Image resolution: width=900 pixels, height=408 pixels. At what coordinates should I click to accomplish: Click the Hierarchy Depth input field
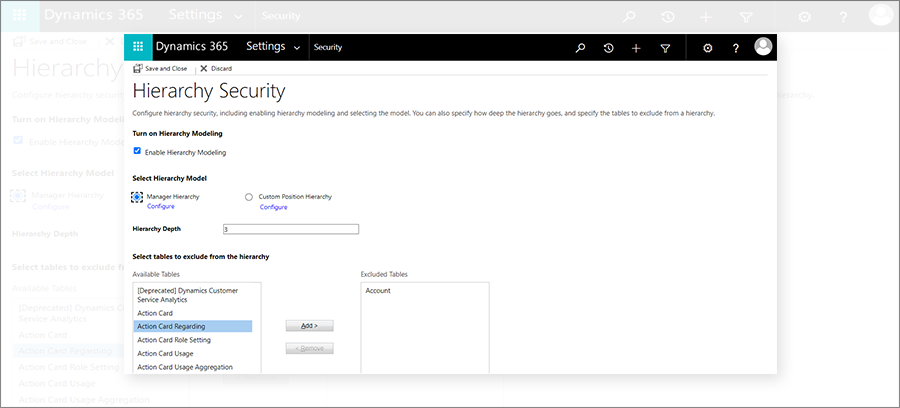291,229
